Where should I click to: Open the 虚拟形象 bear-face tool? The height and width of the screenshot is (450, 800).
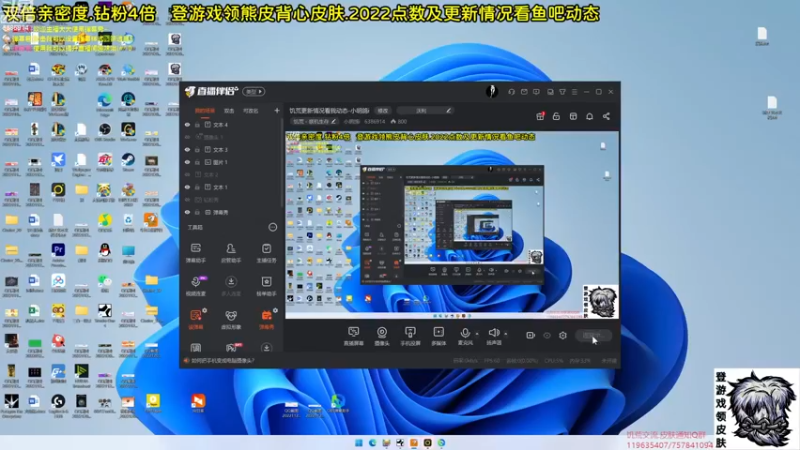pyautogui.click(x=231, y=320)
